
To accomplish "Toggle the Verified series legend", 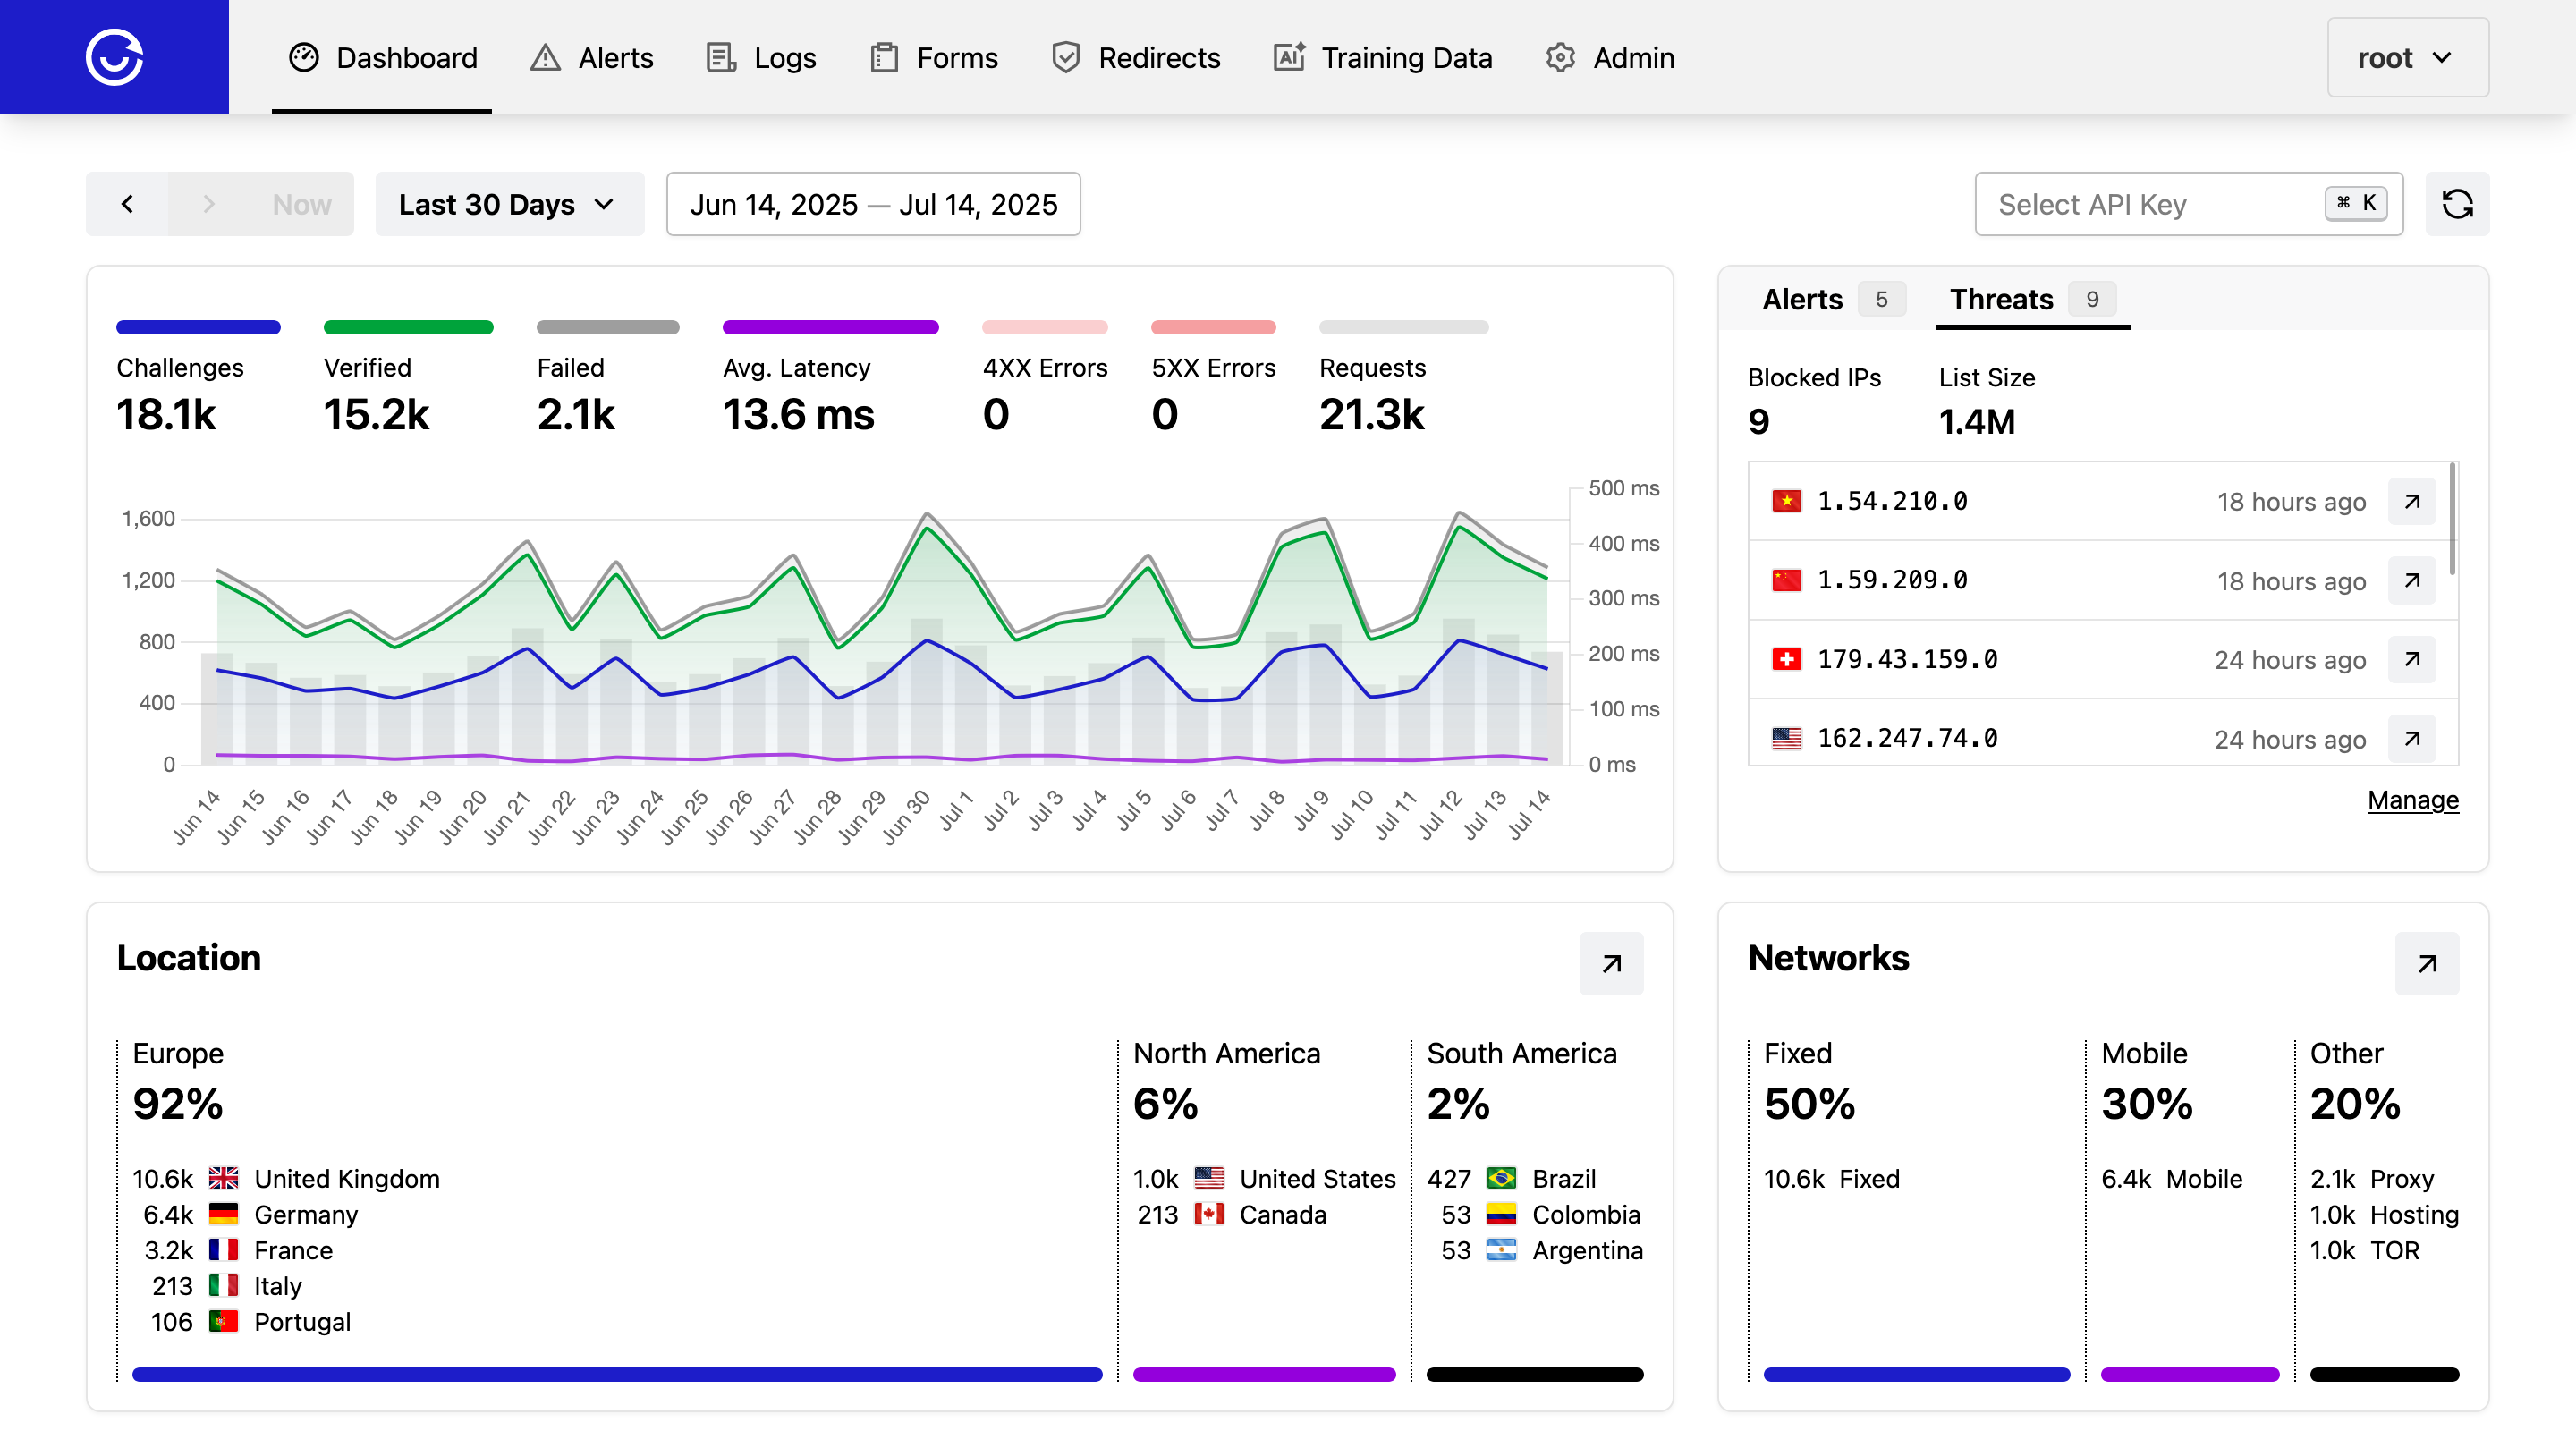I will pos(367,368).
